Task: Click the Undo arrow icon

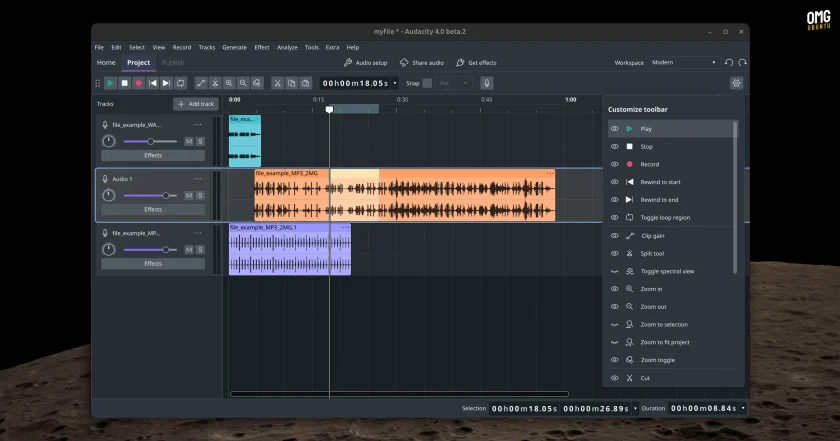Action: [729, 63]
